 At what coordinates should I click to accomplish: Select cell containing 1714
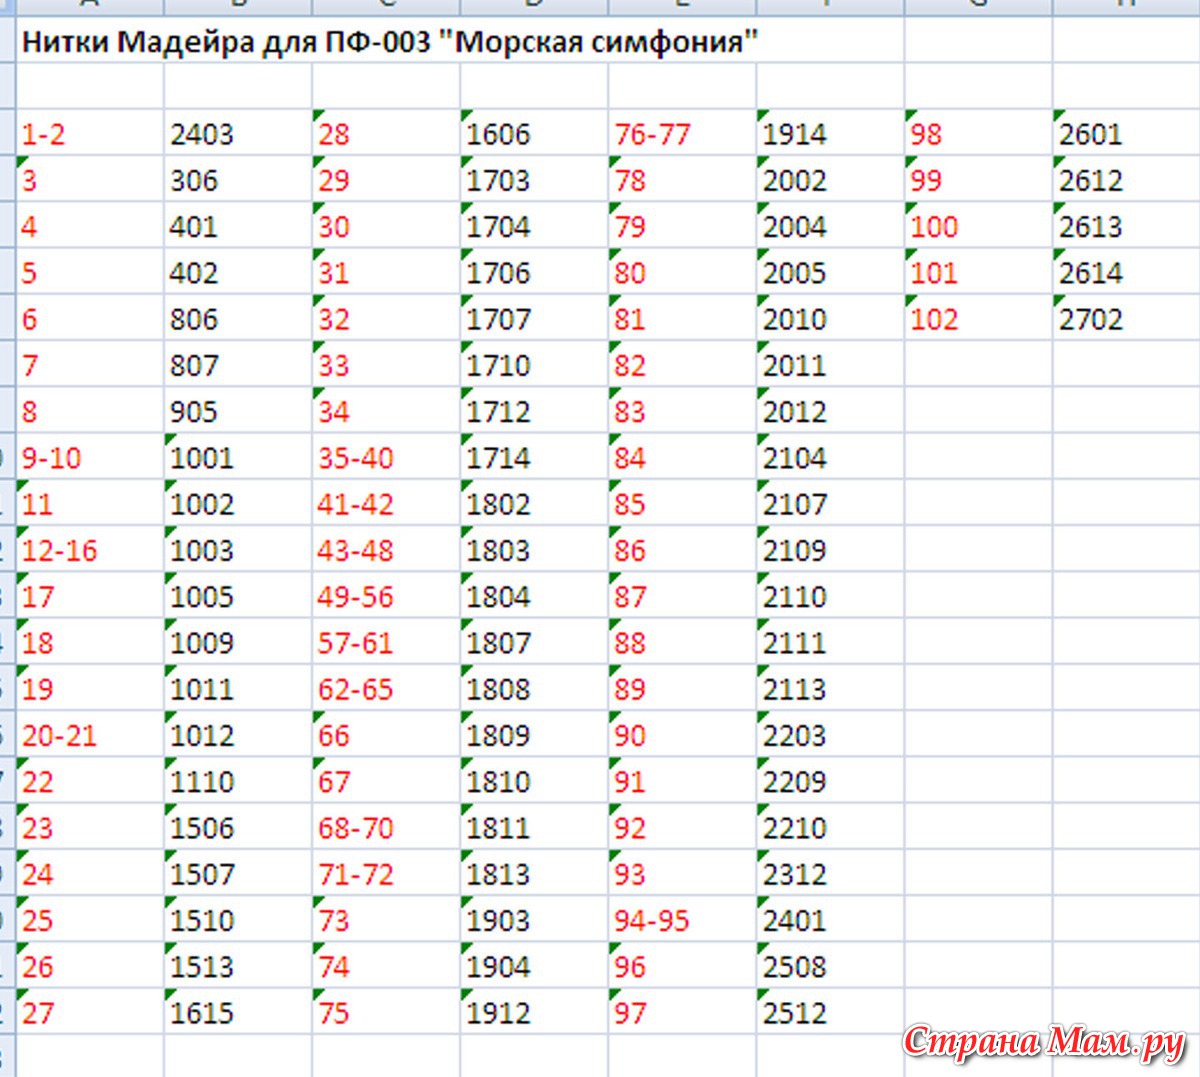534,457
